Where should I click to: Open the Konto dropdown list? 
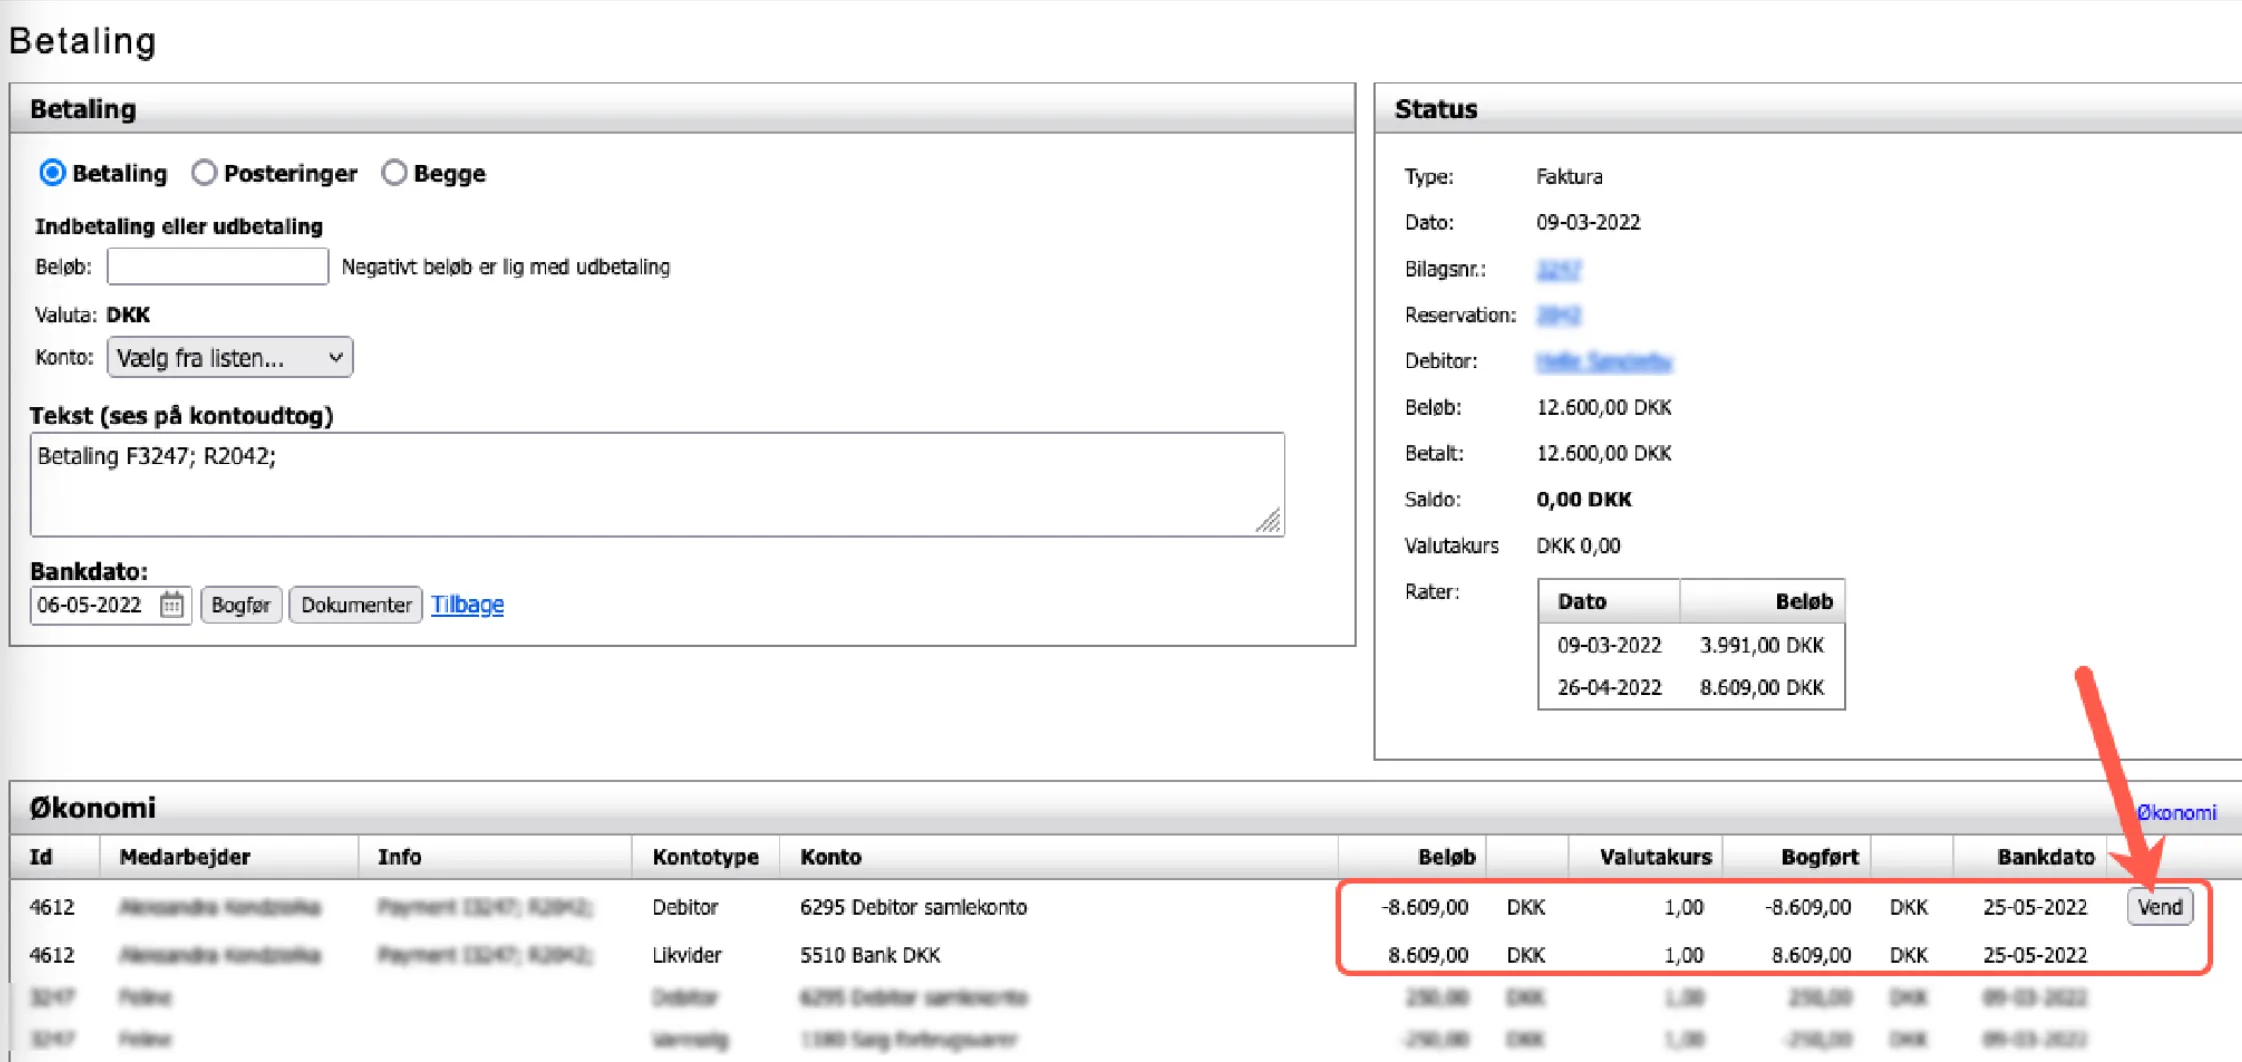(x=229, y=358)
